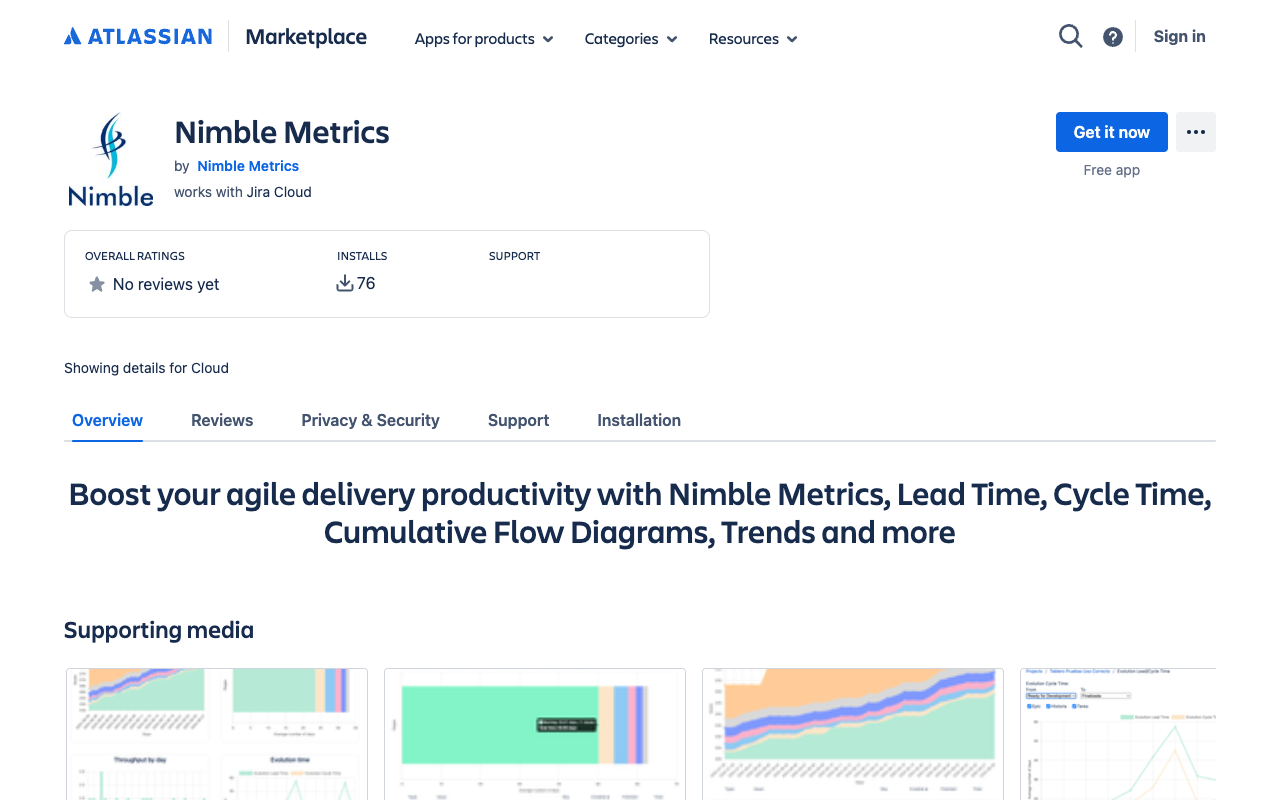Click the gray ratings star icon
1280x800 pixels.
[97, 284]
